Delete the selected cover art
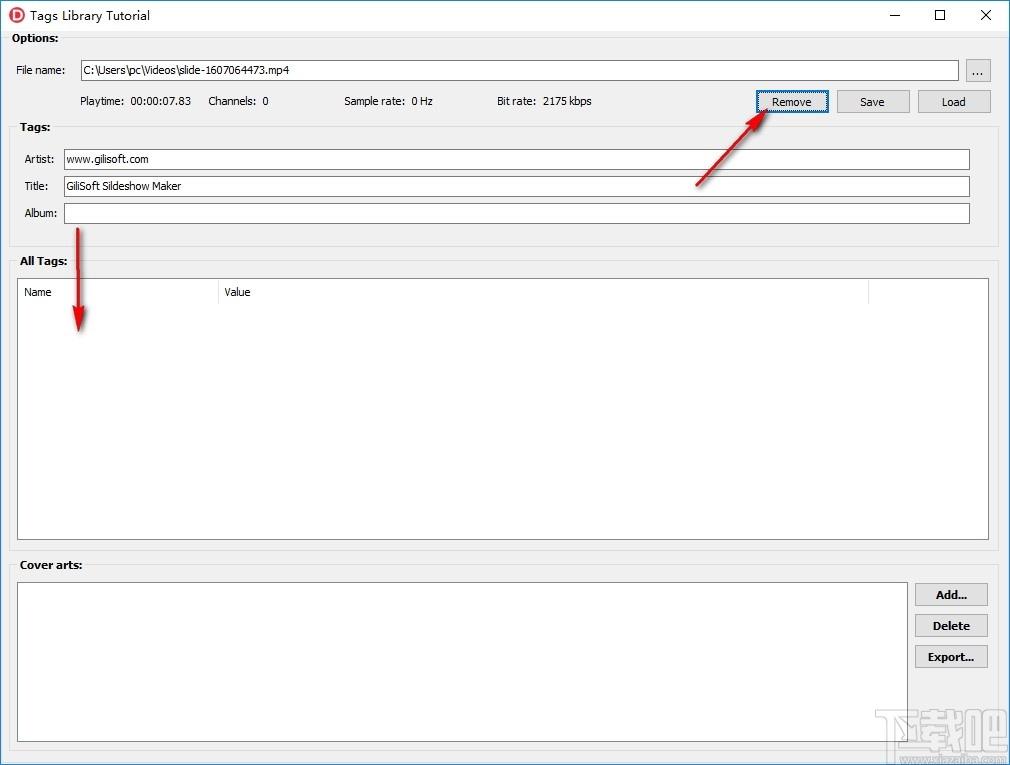 [951, 626]
